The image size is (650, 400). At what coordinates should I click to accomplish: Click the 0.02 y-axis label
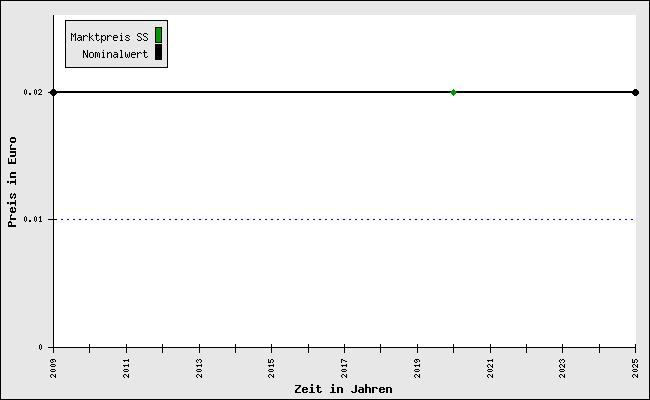pos(33,92)
